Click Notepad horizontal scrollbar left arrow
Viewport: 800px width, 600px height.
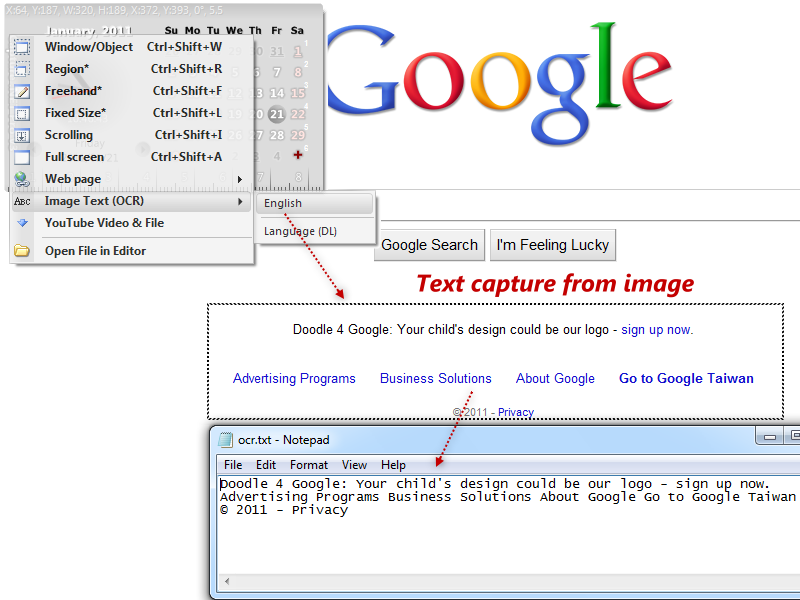[x=227, y=581]
